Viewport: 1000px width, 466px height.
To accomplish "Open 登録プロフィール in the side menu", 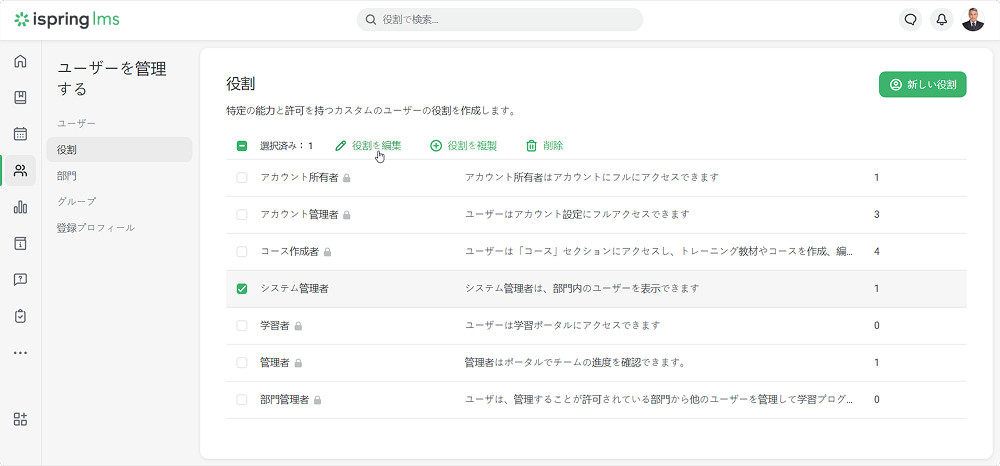I will point(96,228).
